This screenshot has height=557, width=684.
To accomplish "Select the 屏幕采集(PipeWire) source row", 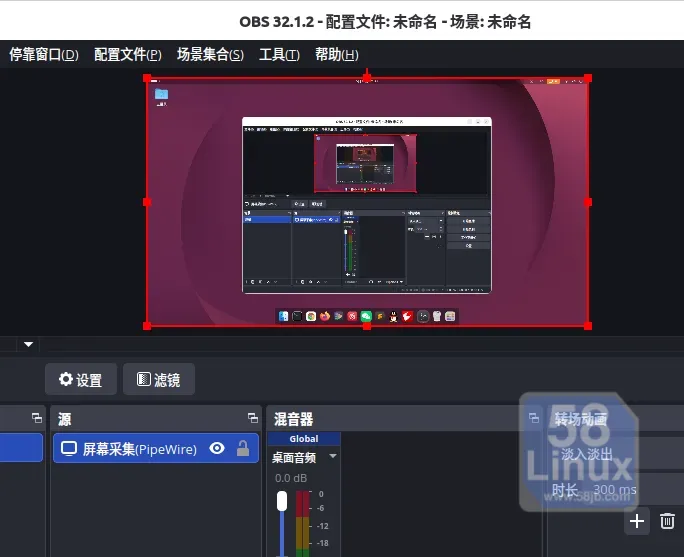I will coord(156,448).
